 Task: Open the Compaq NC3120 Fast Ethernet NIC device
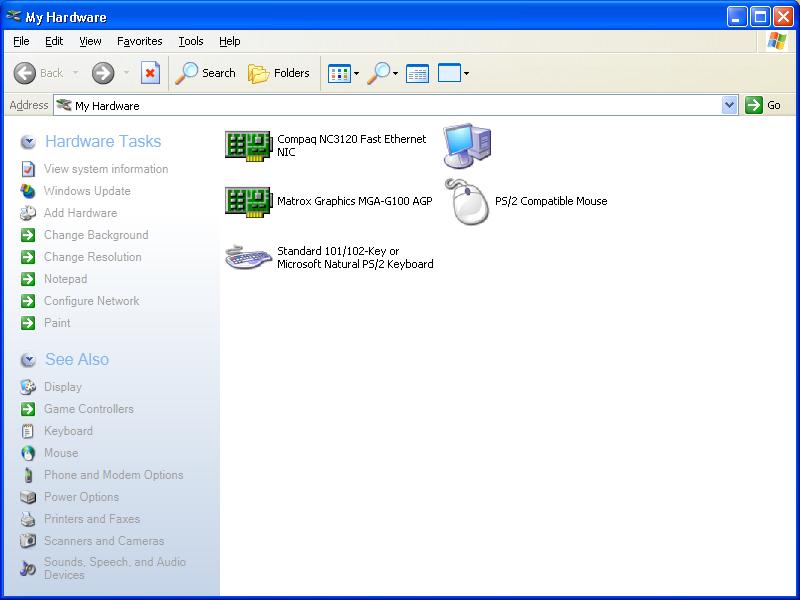(248, 146)
